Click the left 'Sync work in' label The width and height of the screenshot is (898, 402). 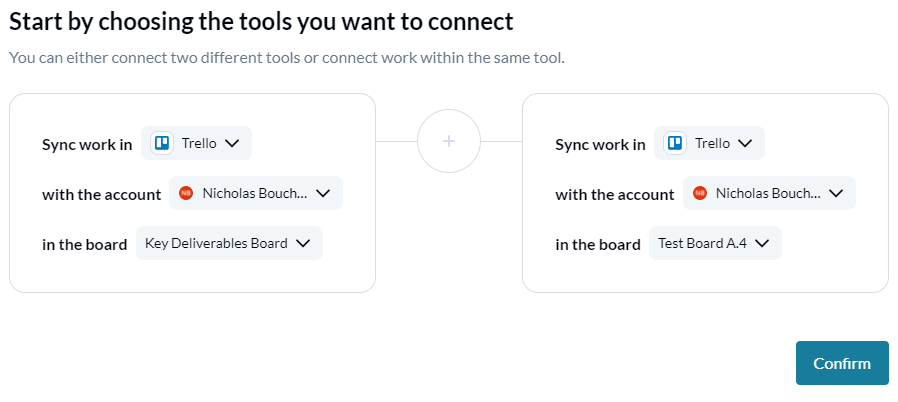point(87,144)
